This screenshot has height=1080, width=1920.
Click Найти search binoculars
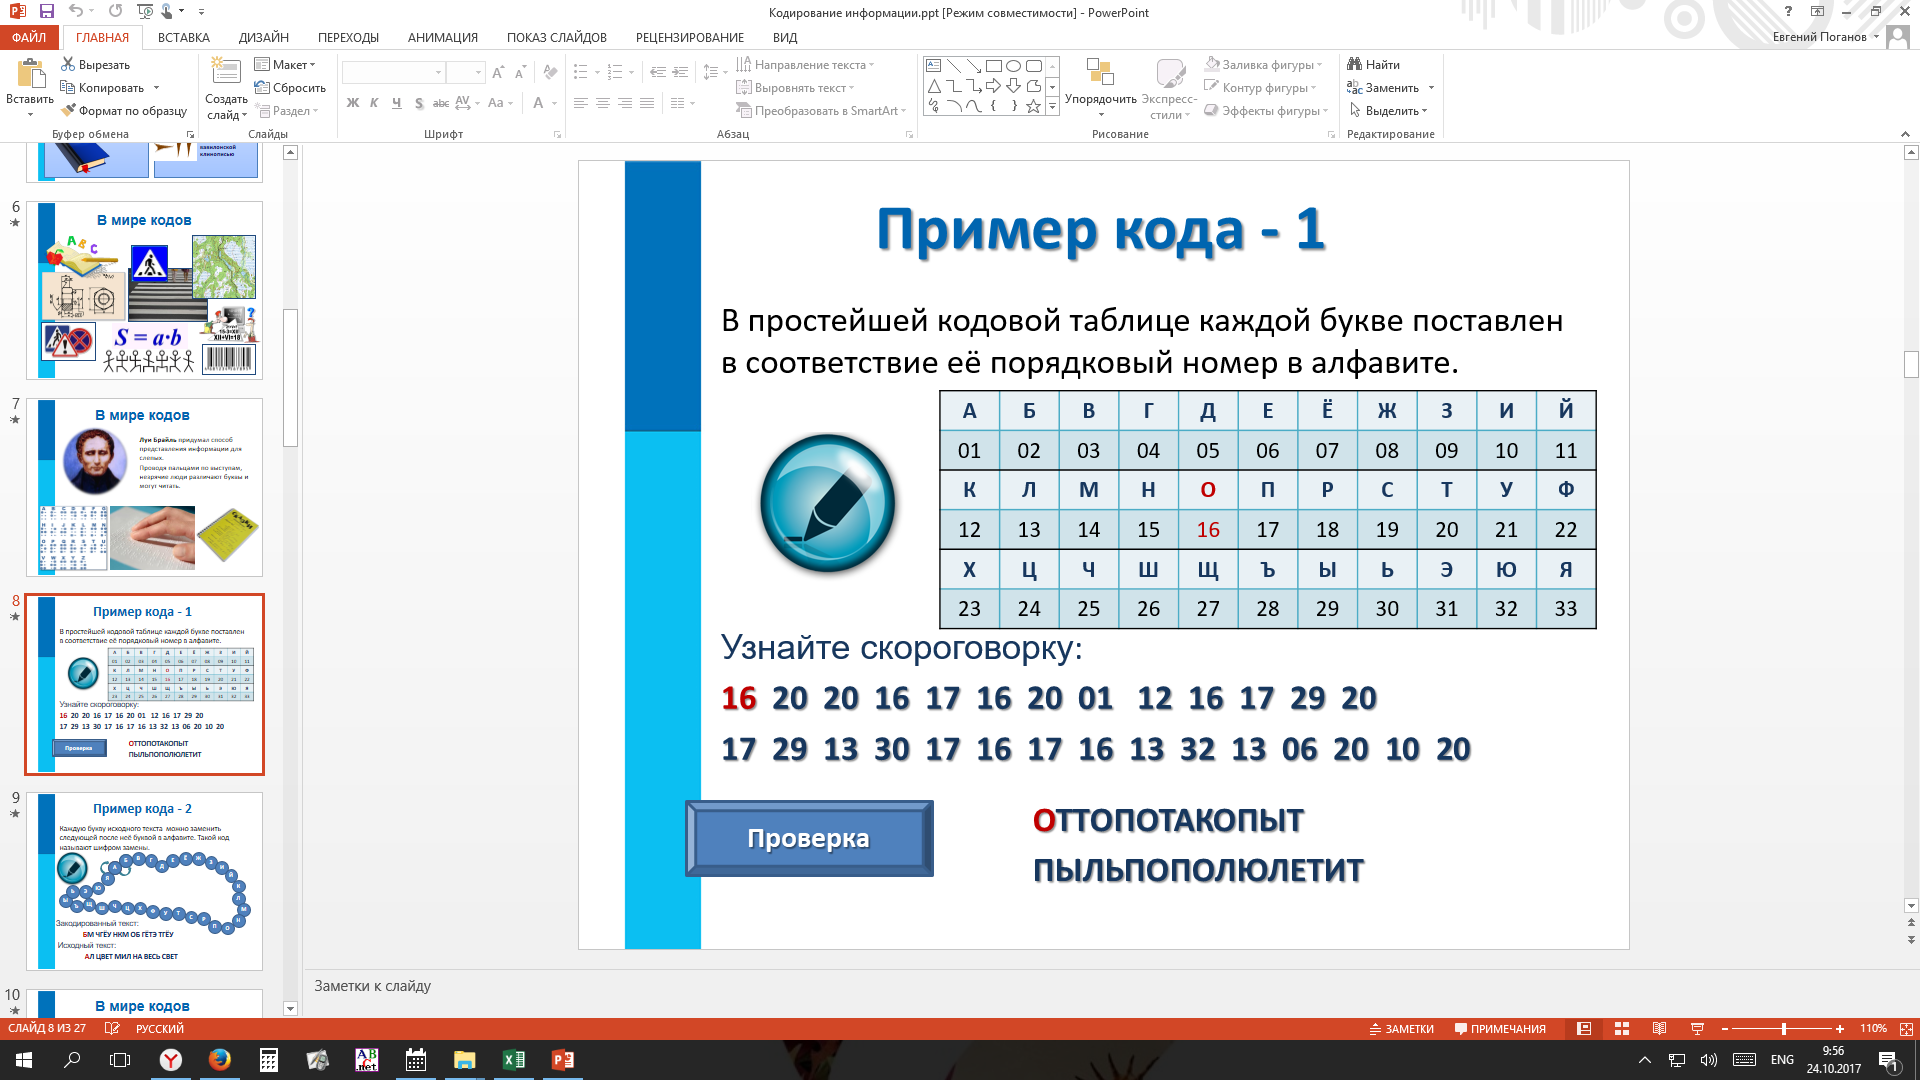click(1374, 65)
